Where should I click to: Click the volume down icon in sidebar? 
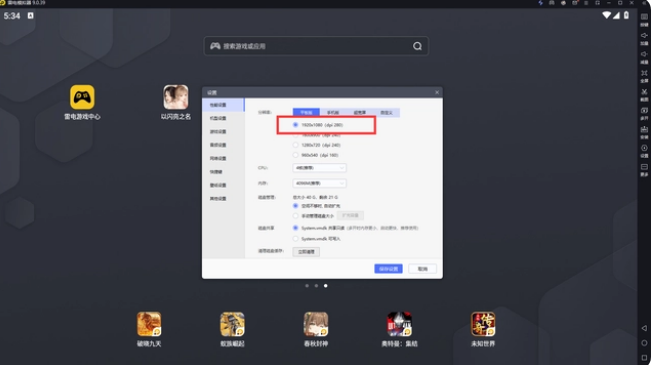(x=644, y=57)
